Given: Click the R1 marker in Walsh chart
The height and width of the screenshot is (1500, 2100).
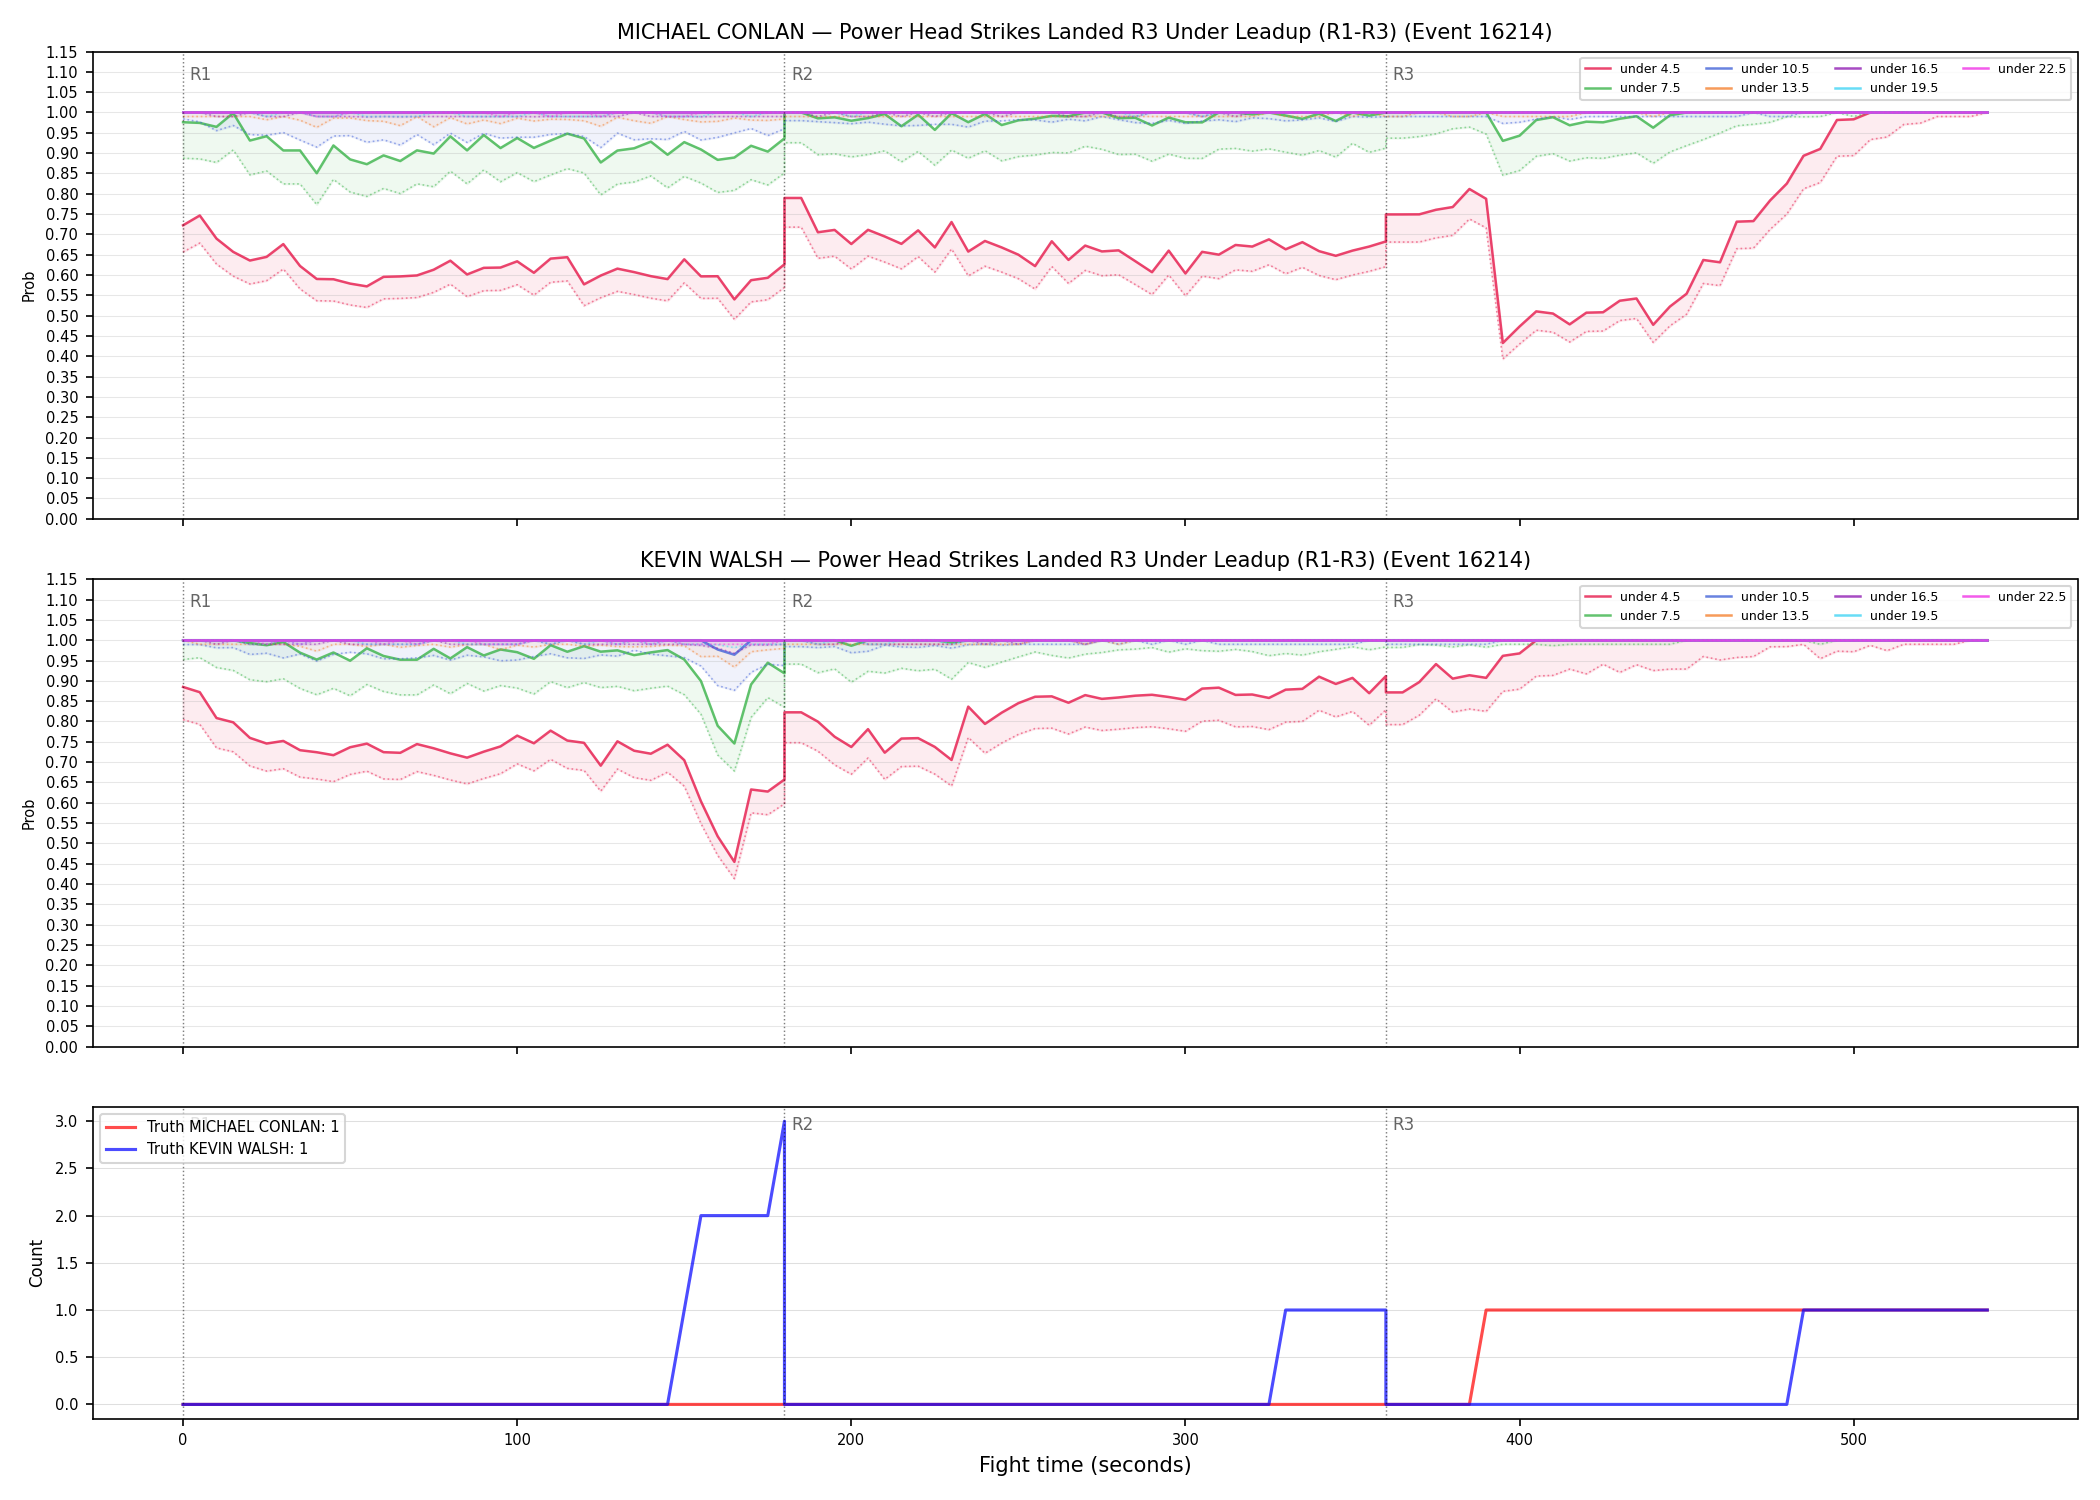Looking at the screenshot, I should 200,601.
